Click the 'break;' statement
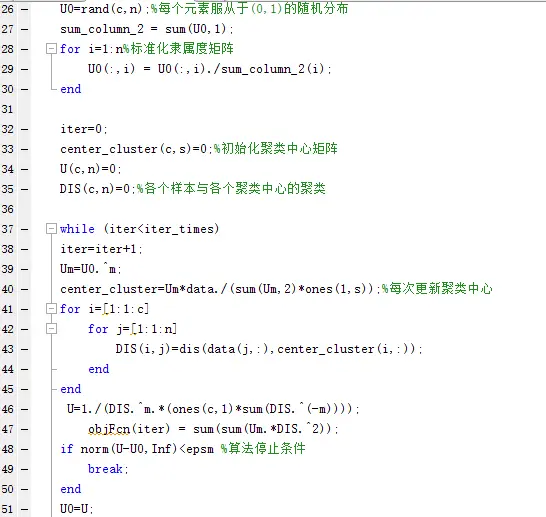 108,469
